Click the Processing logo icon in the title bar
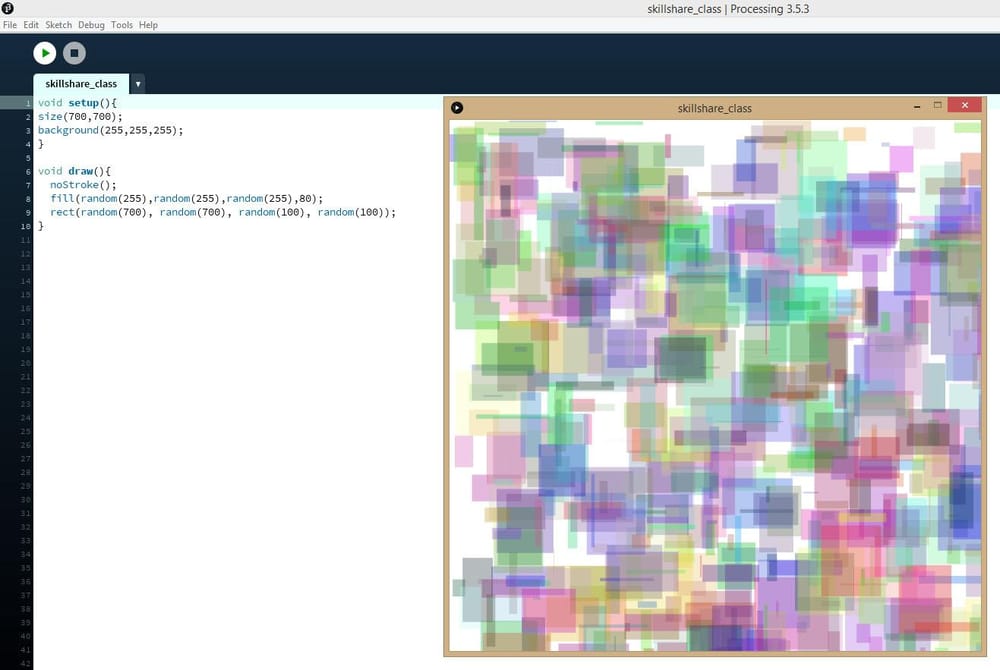This screenshot has width=1000, height=670. 8,8
